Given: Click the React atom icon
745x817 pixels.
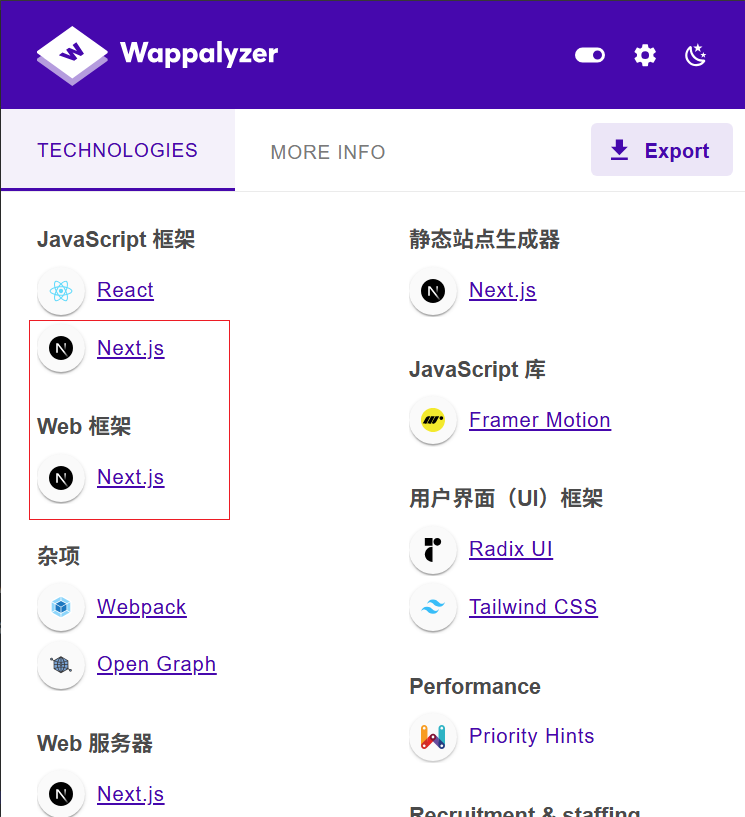Looking at the screenshot, I should [x=61, y=291].
